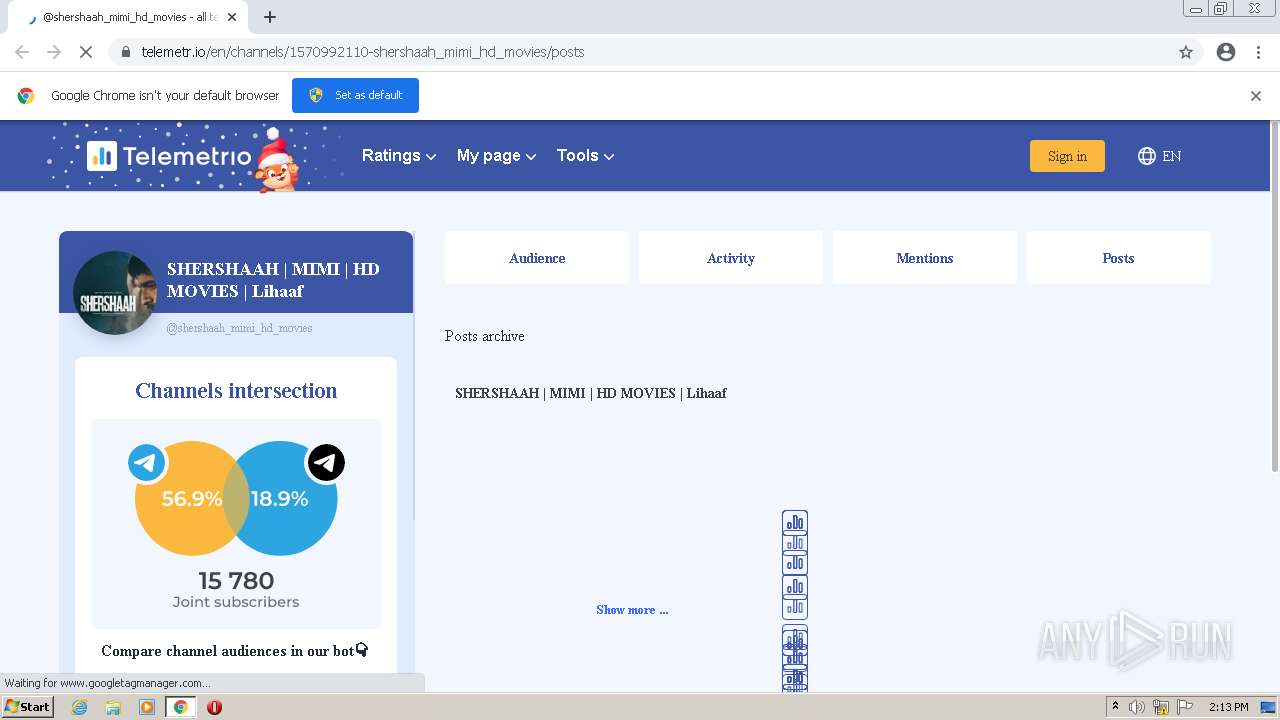
Task: Bookmark this page with star icon
Action: coord(1186,52)
